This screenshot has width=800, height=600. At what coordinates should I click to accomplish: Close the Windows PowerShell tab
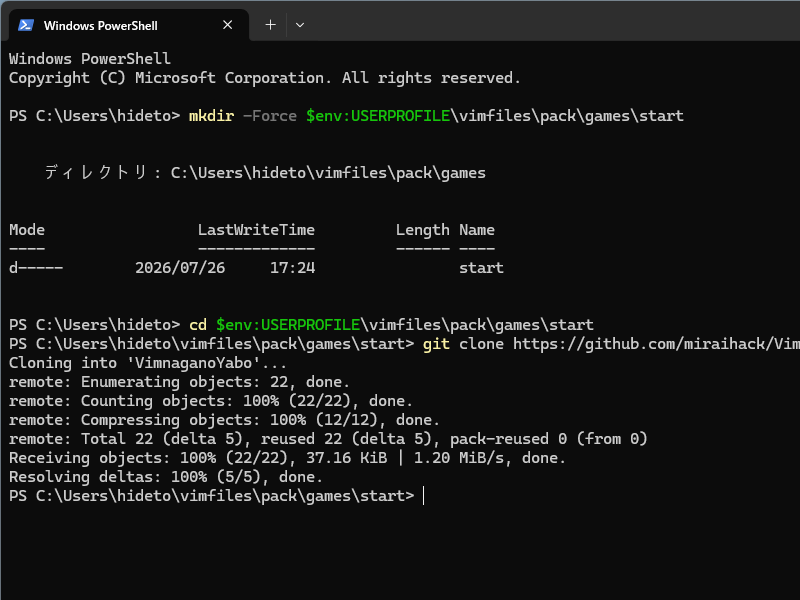point(228,25)
